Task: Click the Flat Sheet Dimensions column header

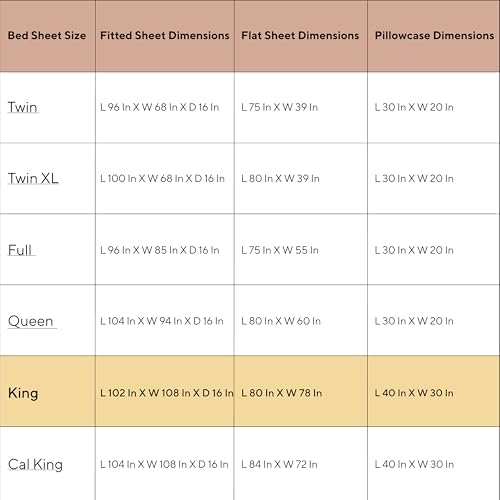Action: pos(300,35)
